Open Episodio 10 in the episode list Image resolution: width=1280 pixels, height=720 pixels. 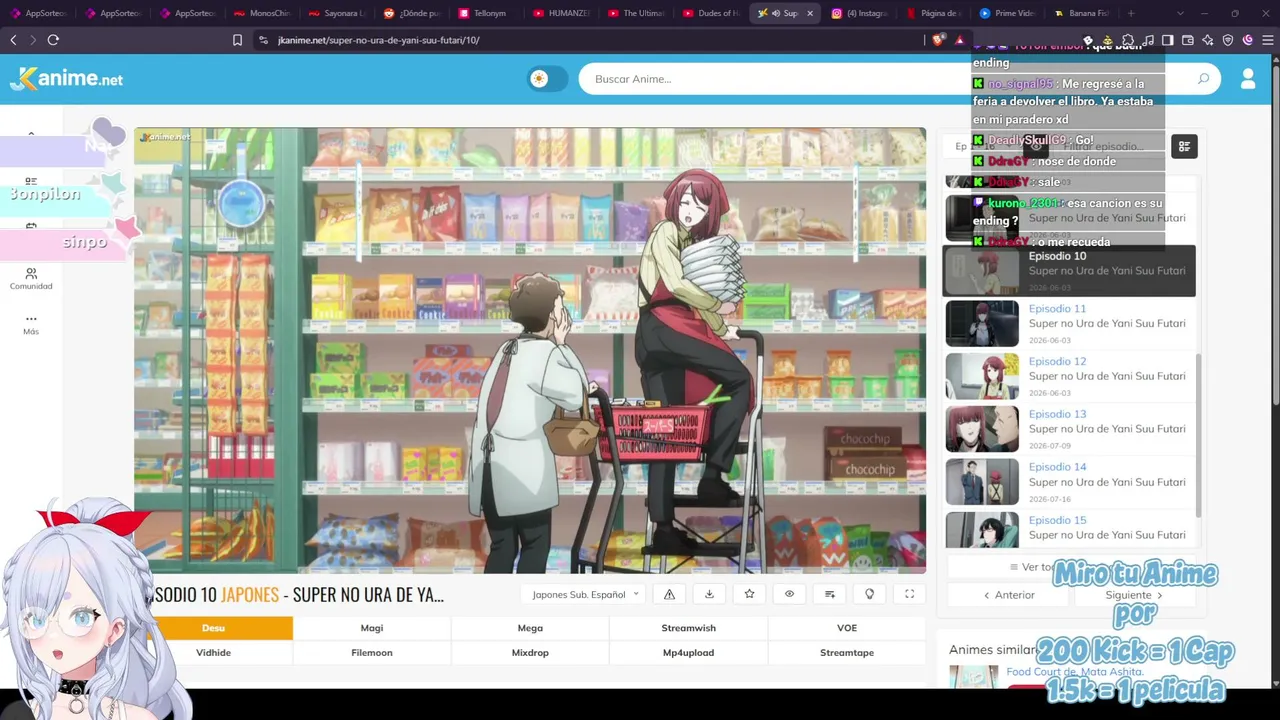tap(1069, 271)
